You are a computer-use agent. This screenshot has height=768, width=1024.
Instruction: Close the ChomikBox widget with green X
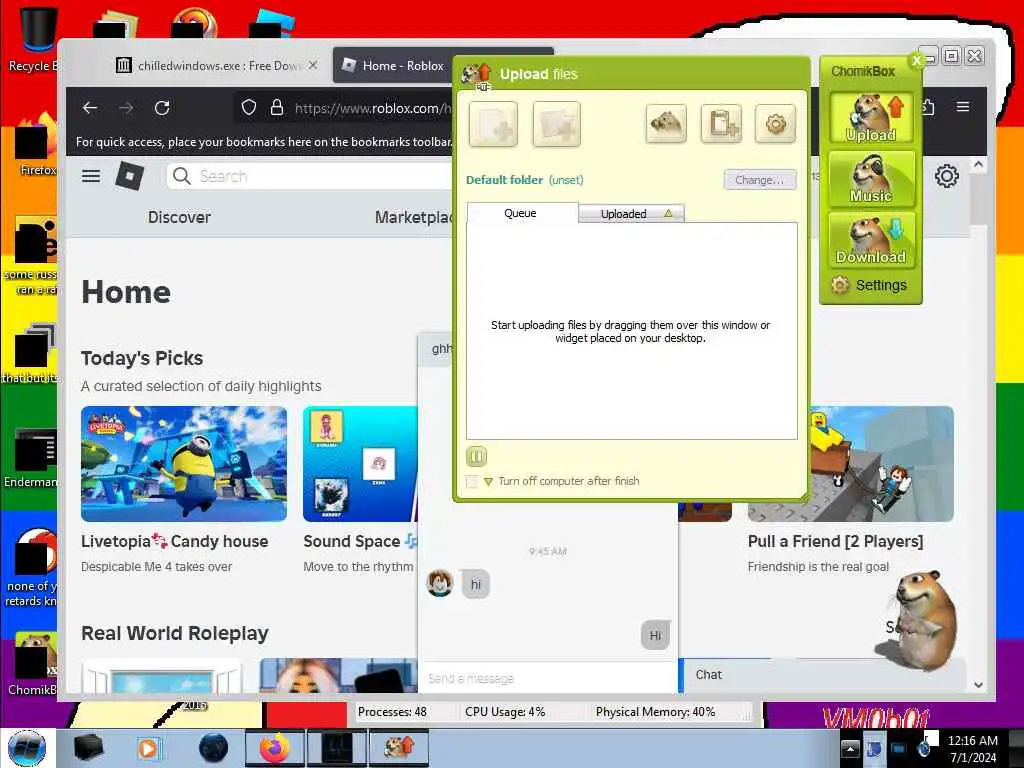(917, 60)
